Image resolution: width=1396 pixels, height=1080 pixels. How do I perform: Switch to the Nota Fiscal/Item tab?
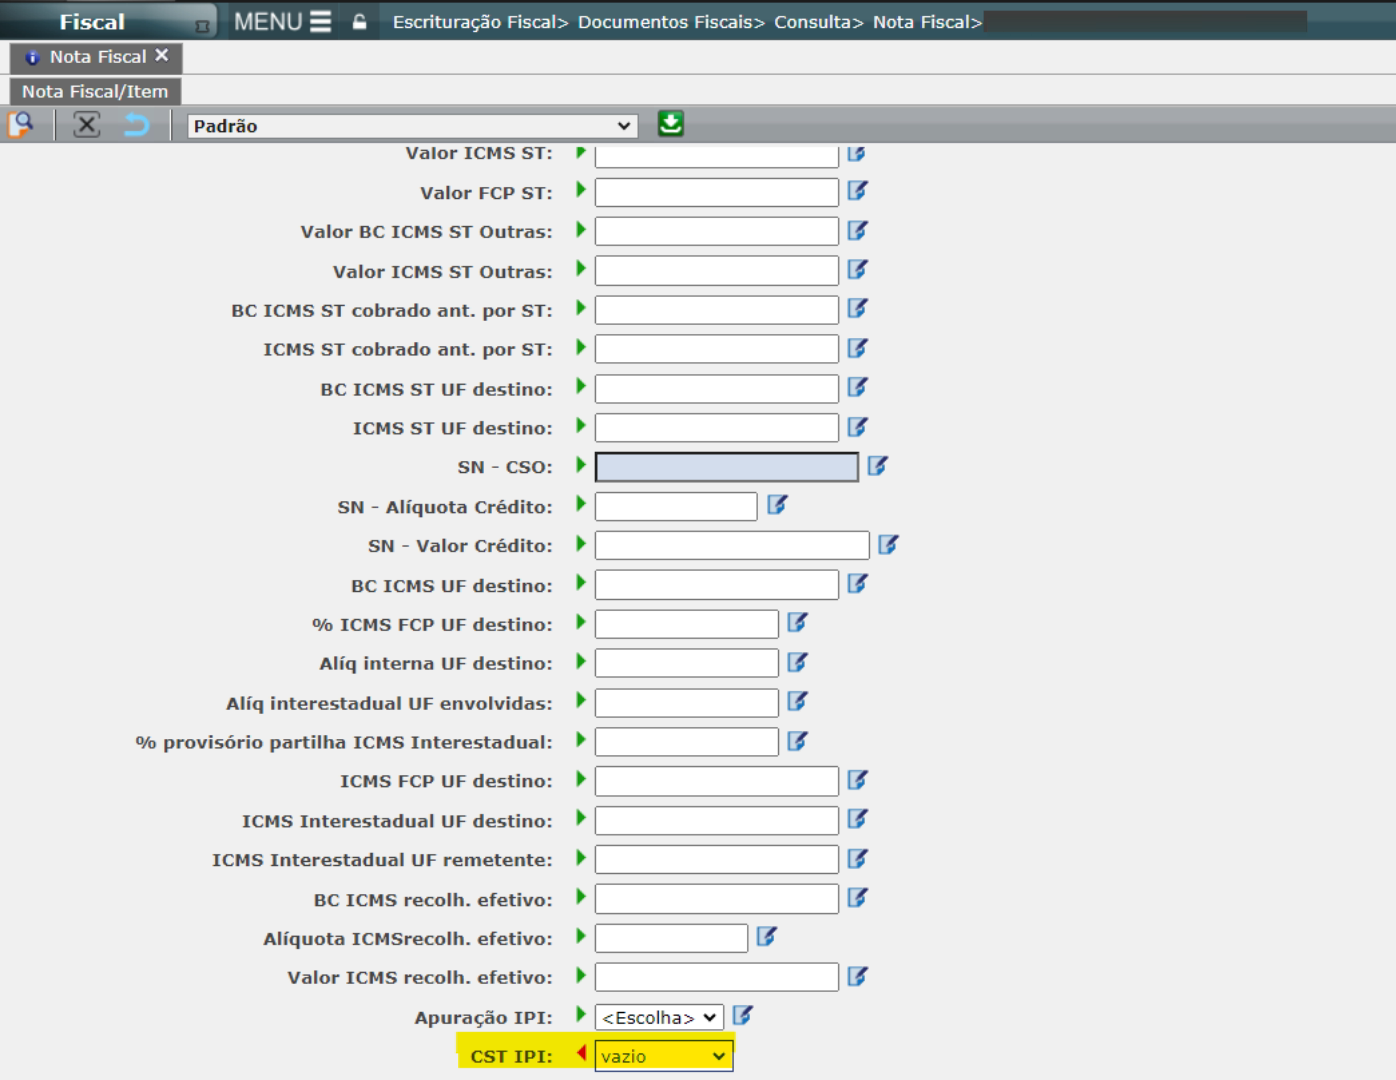tap(95, 92)
